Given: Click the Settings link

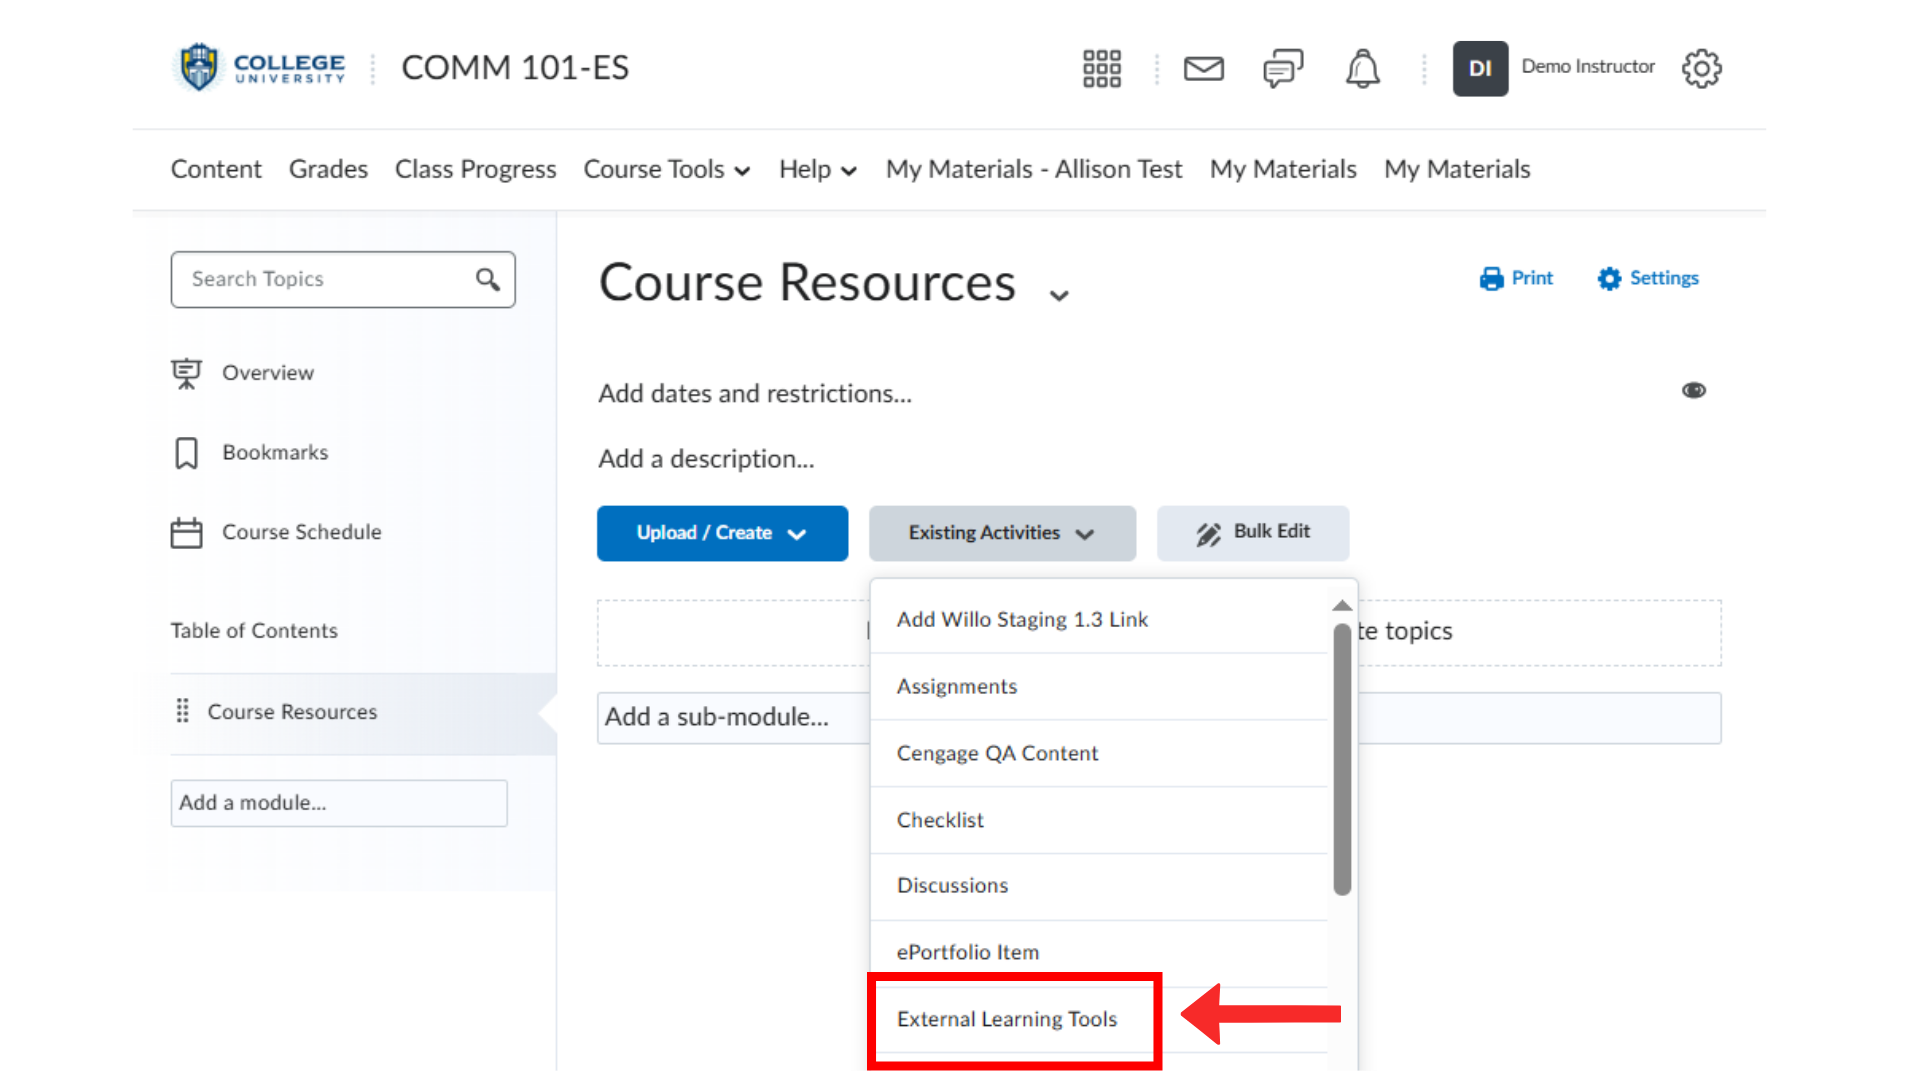Looking at the screenshot, I should click(1648, 278).
